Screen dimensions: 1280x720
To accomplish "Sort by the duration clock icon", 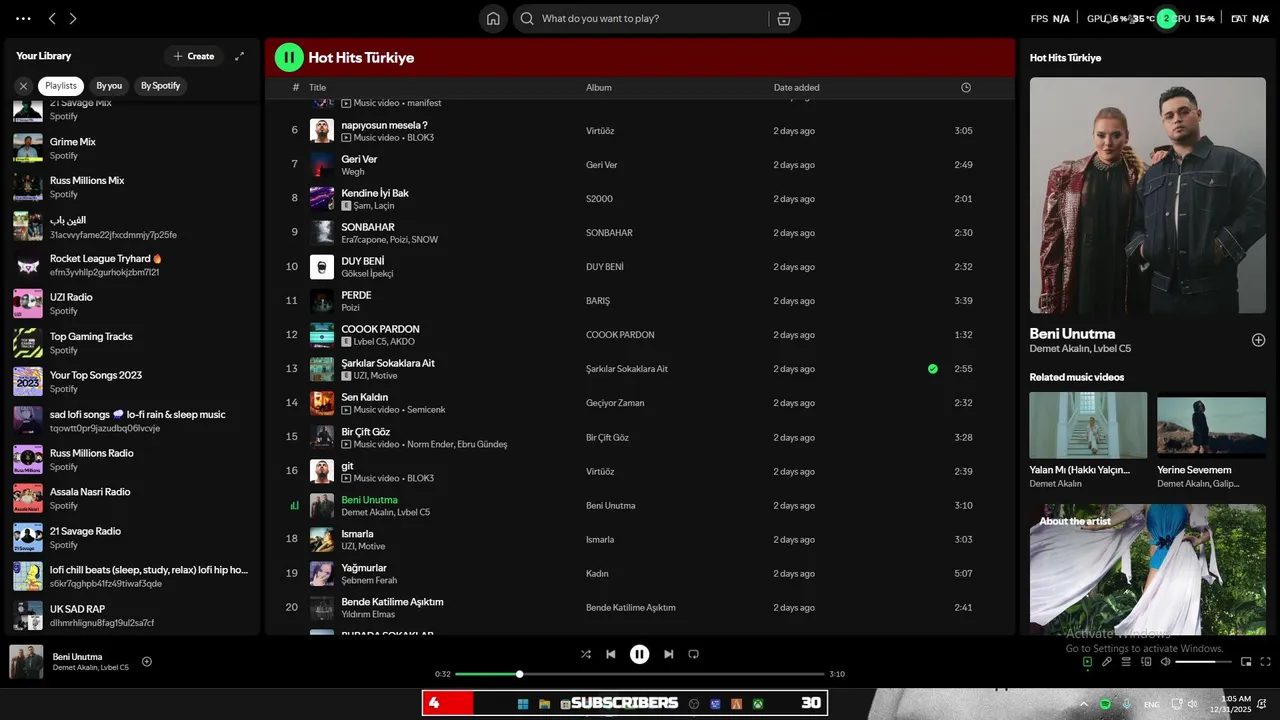I will pyautogui.click(x=965, y=88).
